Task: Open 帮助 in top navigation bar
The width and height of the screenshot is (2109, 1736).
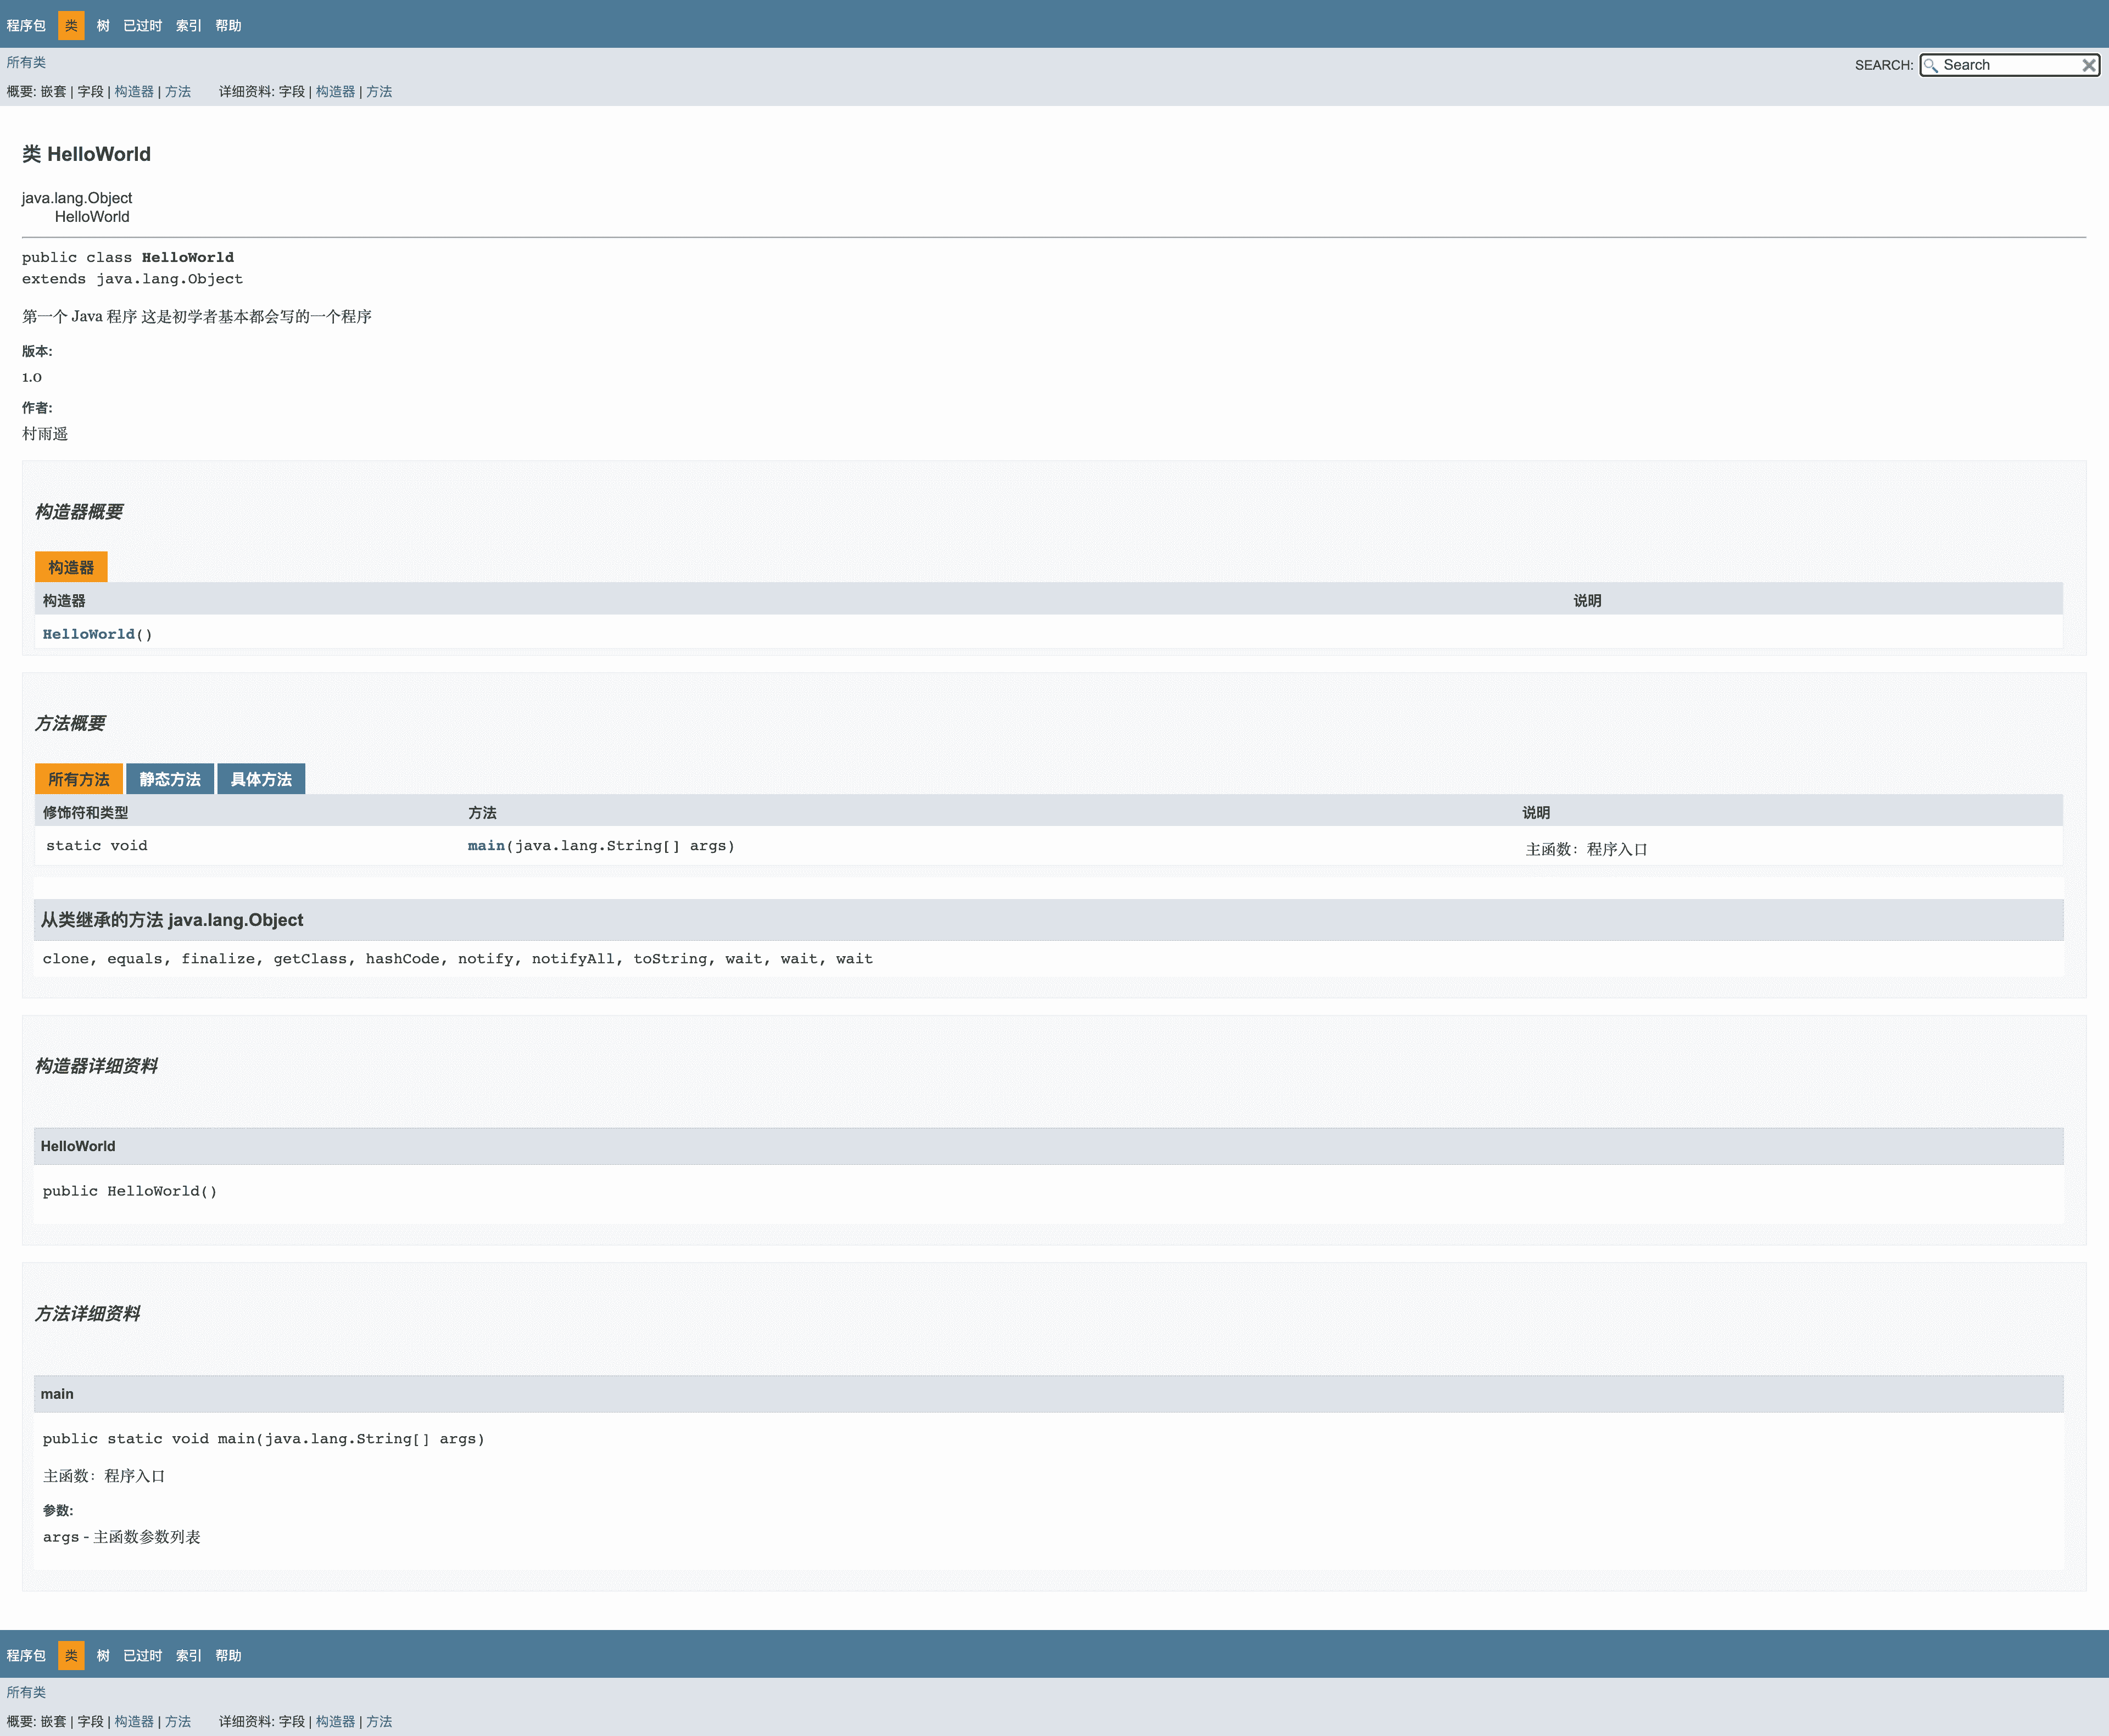Action: click(228, 26)
